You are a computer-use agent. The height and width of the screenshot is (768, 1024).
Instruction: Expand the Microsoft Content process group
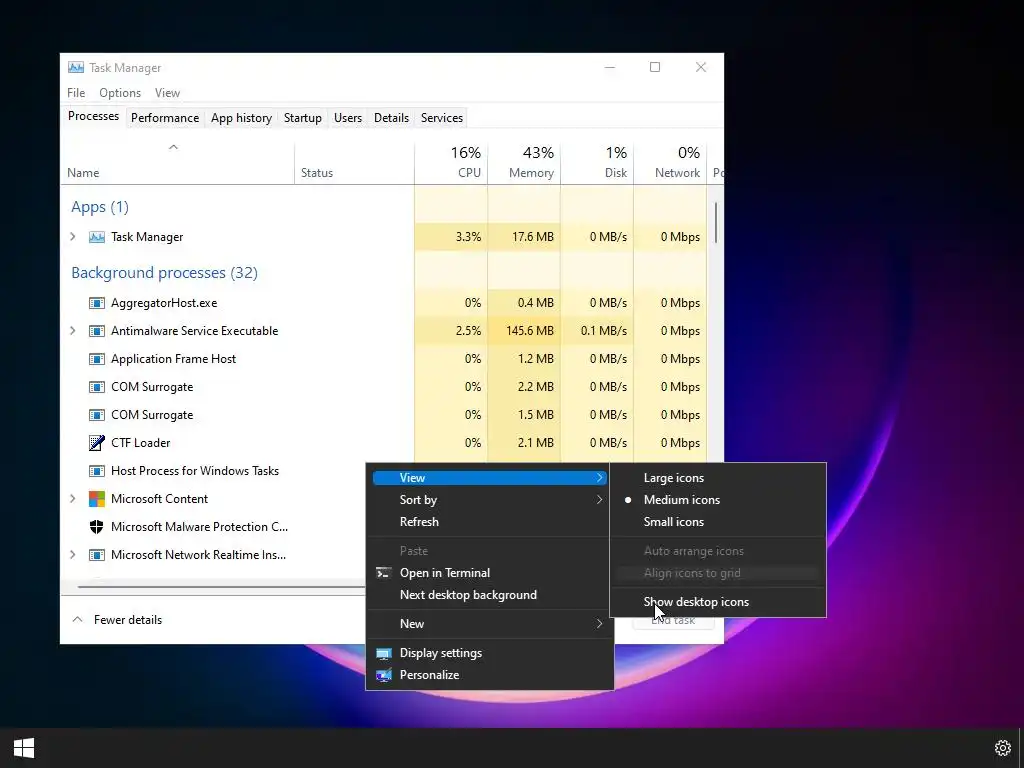(x=72, y=498)
